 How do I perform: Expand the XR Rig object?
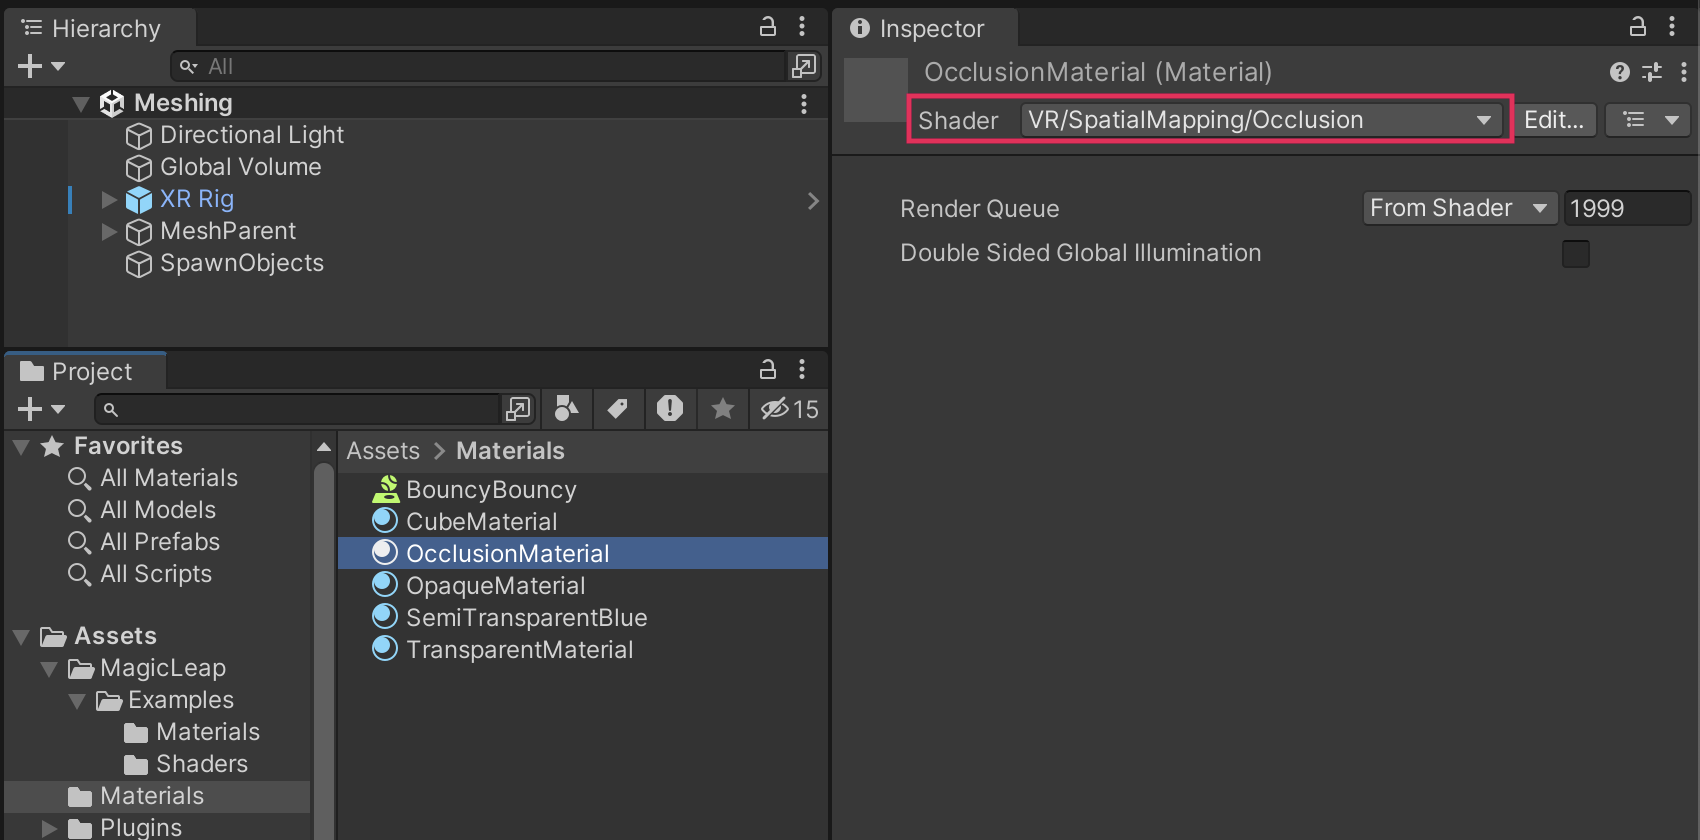click(x=109, y=199)
